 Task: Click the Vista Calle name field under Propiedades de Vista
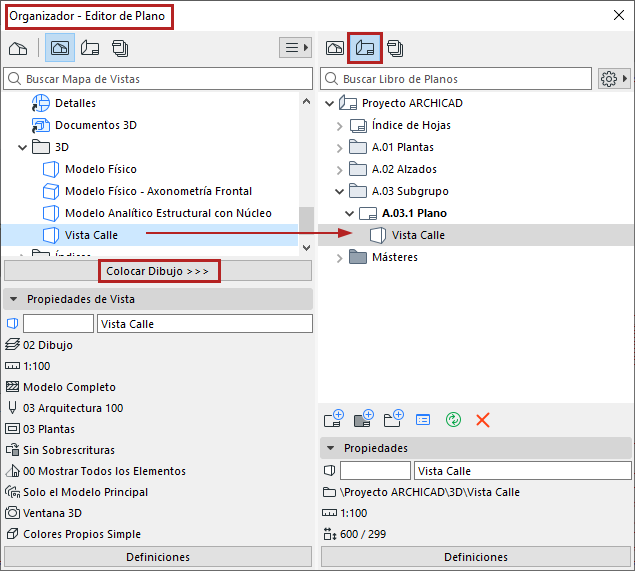205,324
